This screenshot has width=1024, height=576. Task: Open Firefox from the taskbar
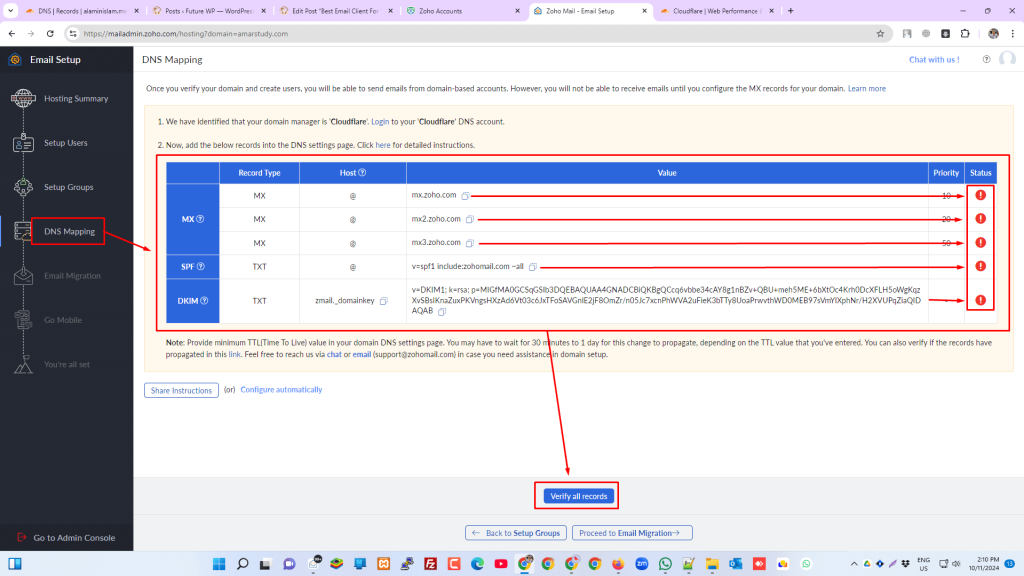(x=618, y=564)
